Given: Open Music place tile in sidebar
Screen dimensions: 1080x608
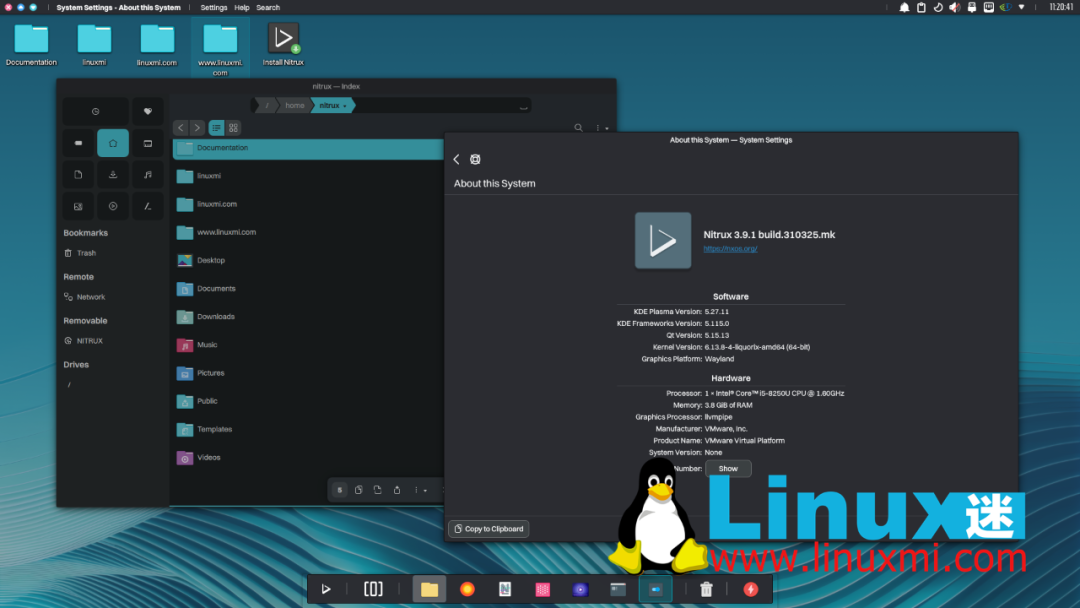Looking at the screenshot, I should tap(147, 175).
